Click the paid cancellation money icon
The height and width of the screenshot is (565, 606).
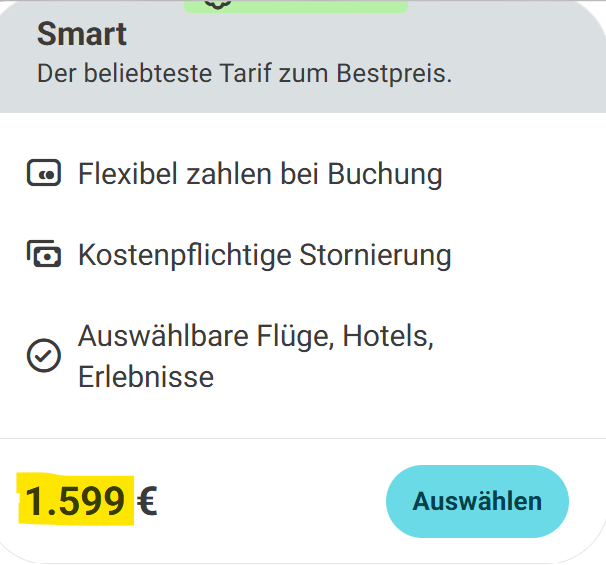coord(44,254)
